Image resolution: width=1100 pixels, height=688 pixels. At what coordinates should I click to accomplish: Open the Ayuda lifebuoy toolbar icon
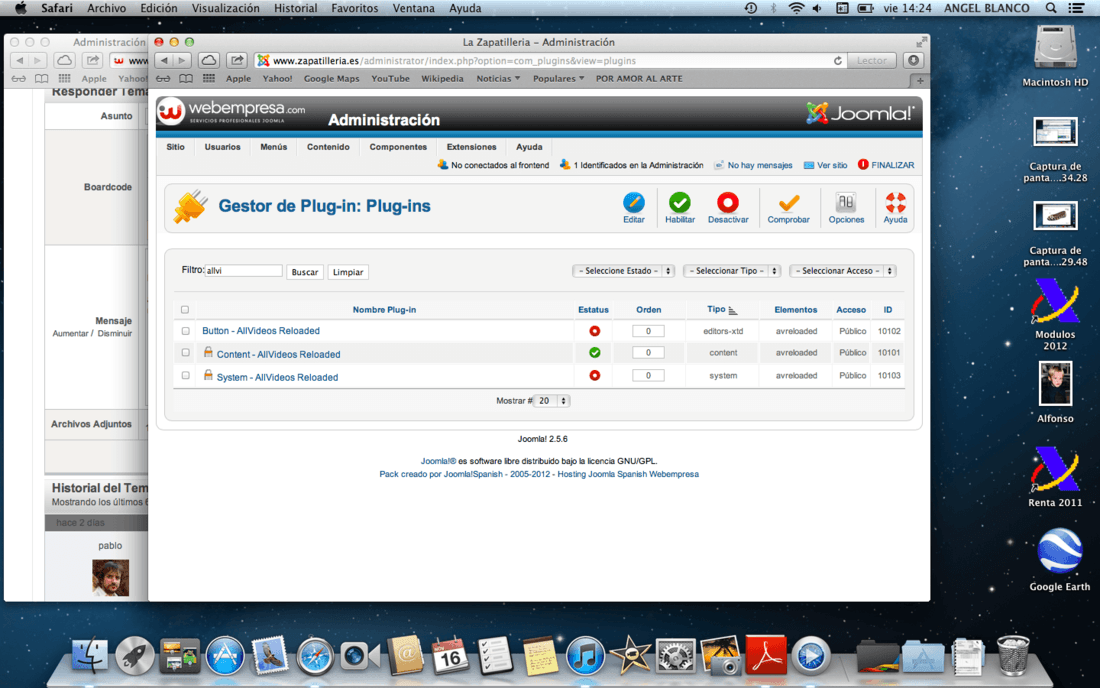click(x=895, y=203)
